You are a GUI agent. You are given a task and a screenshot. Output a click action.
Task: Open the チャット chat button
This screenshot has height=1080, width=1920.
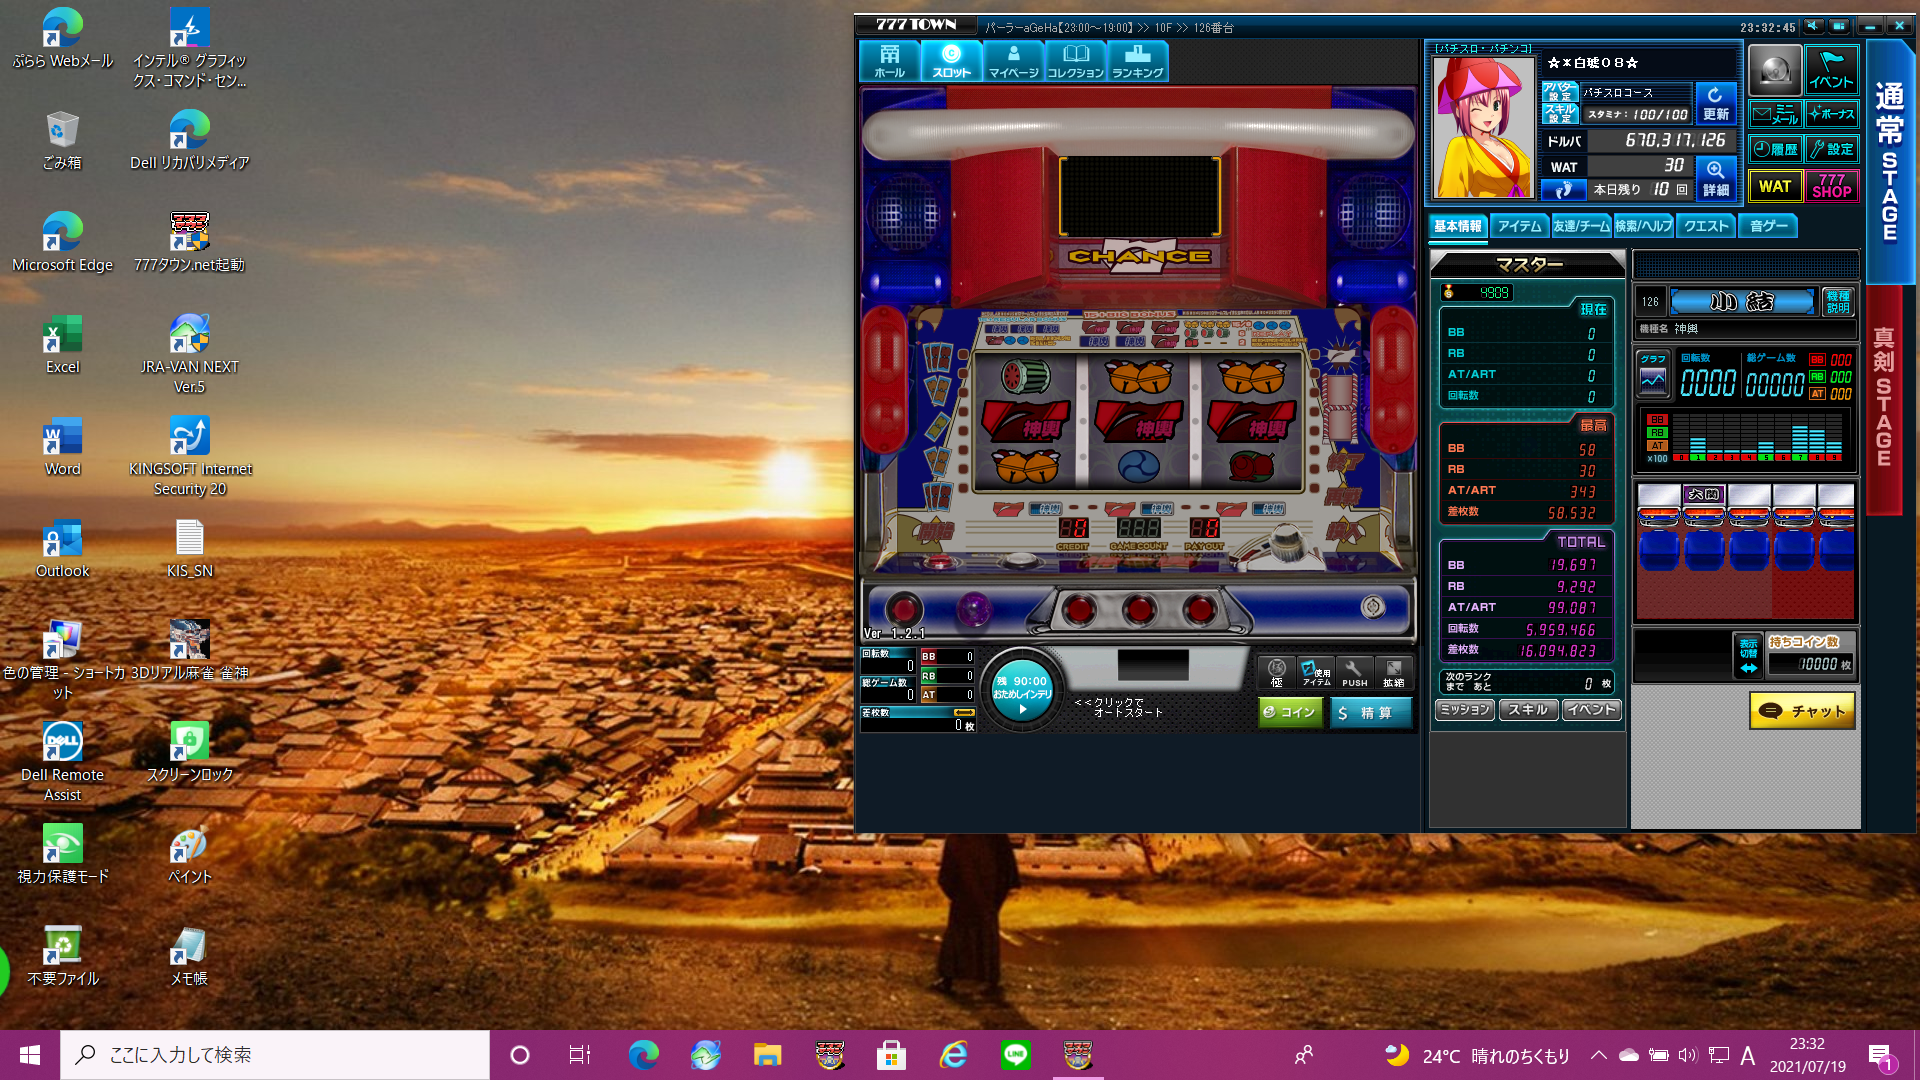pos(1803,711)
